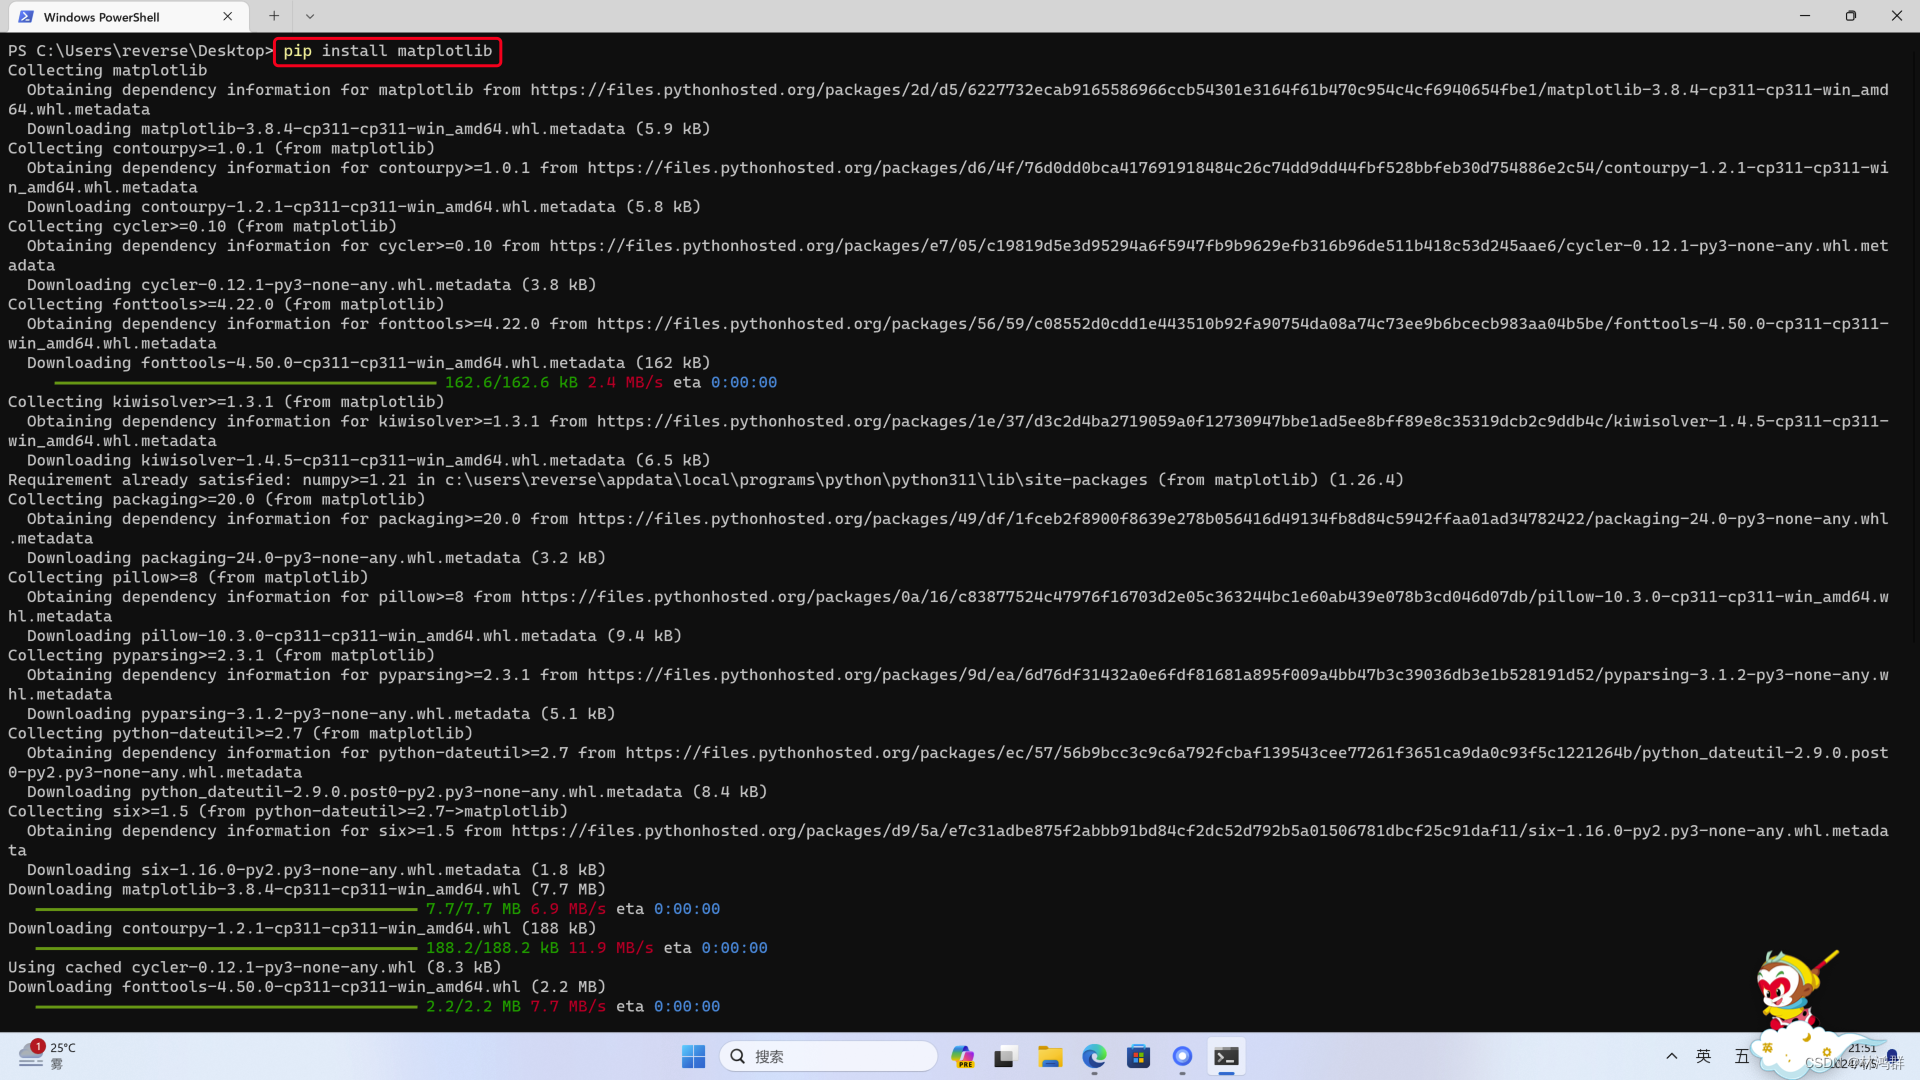Open the taskbar search box

tap(828, 1056)
